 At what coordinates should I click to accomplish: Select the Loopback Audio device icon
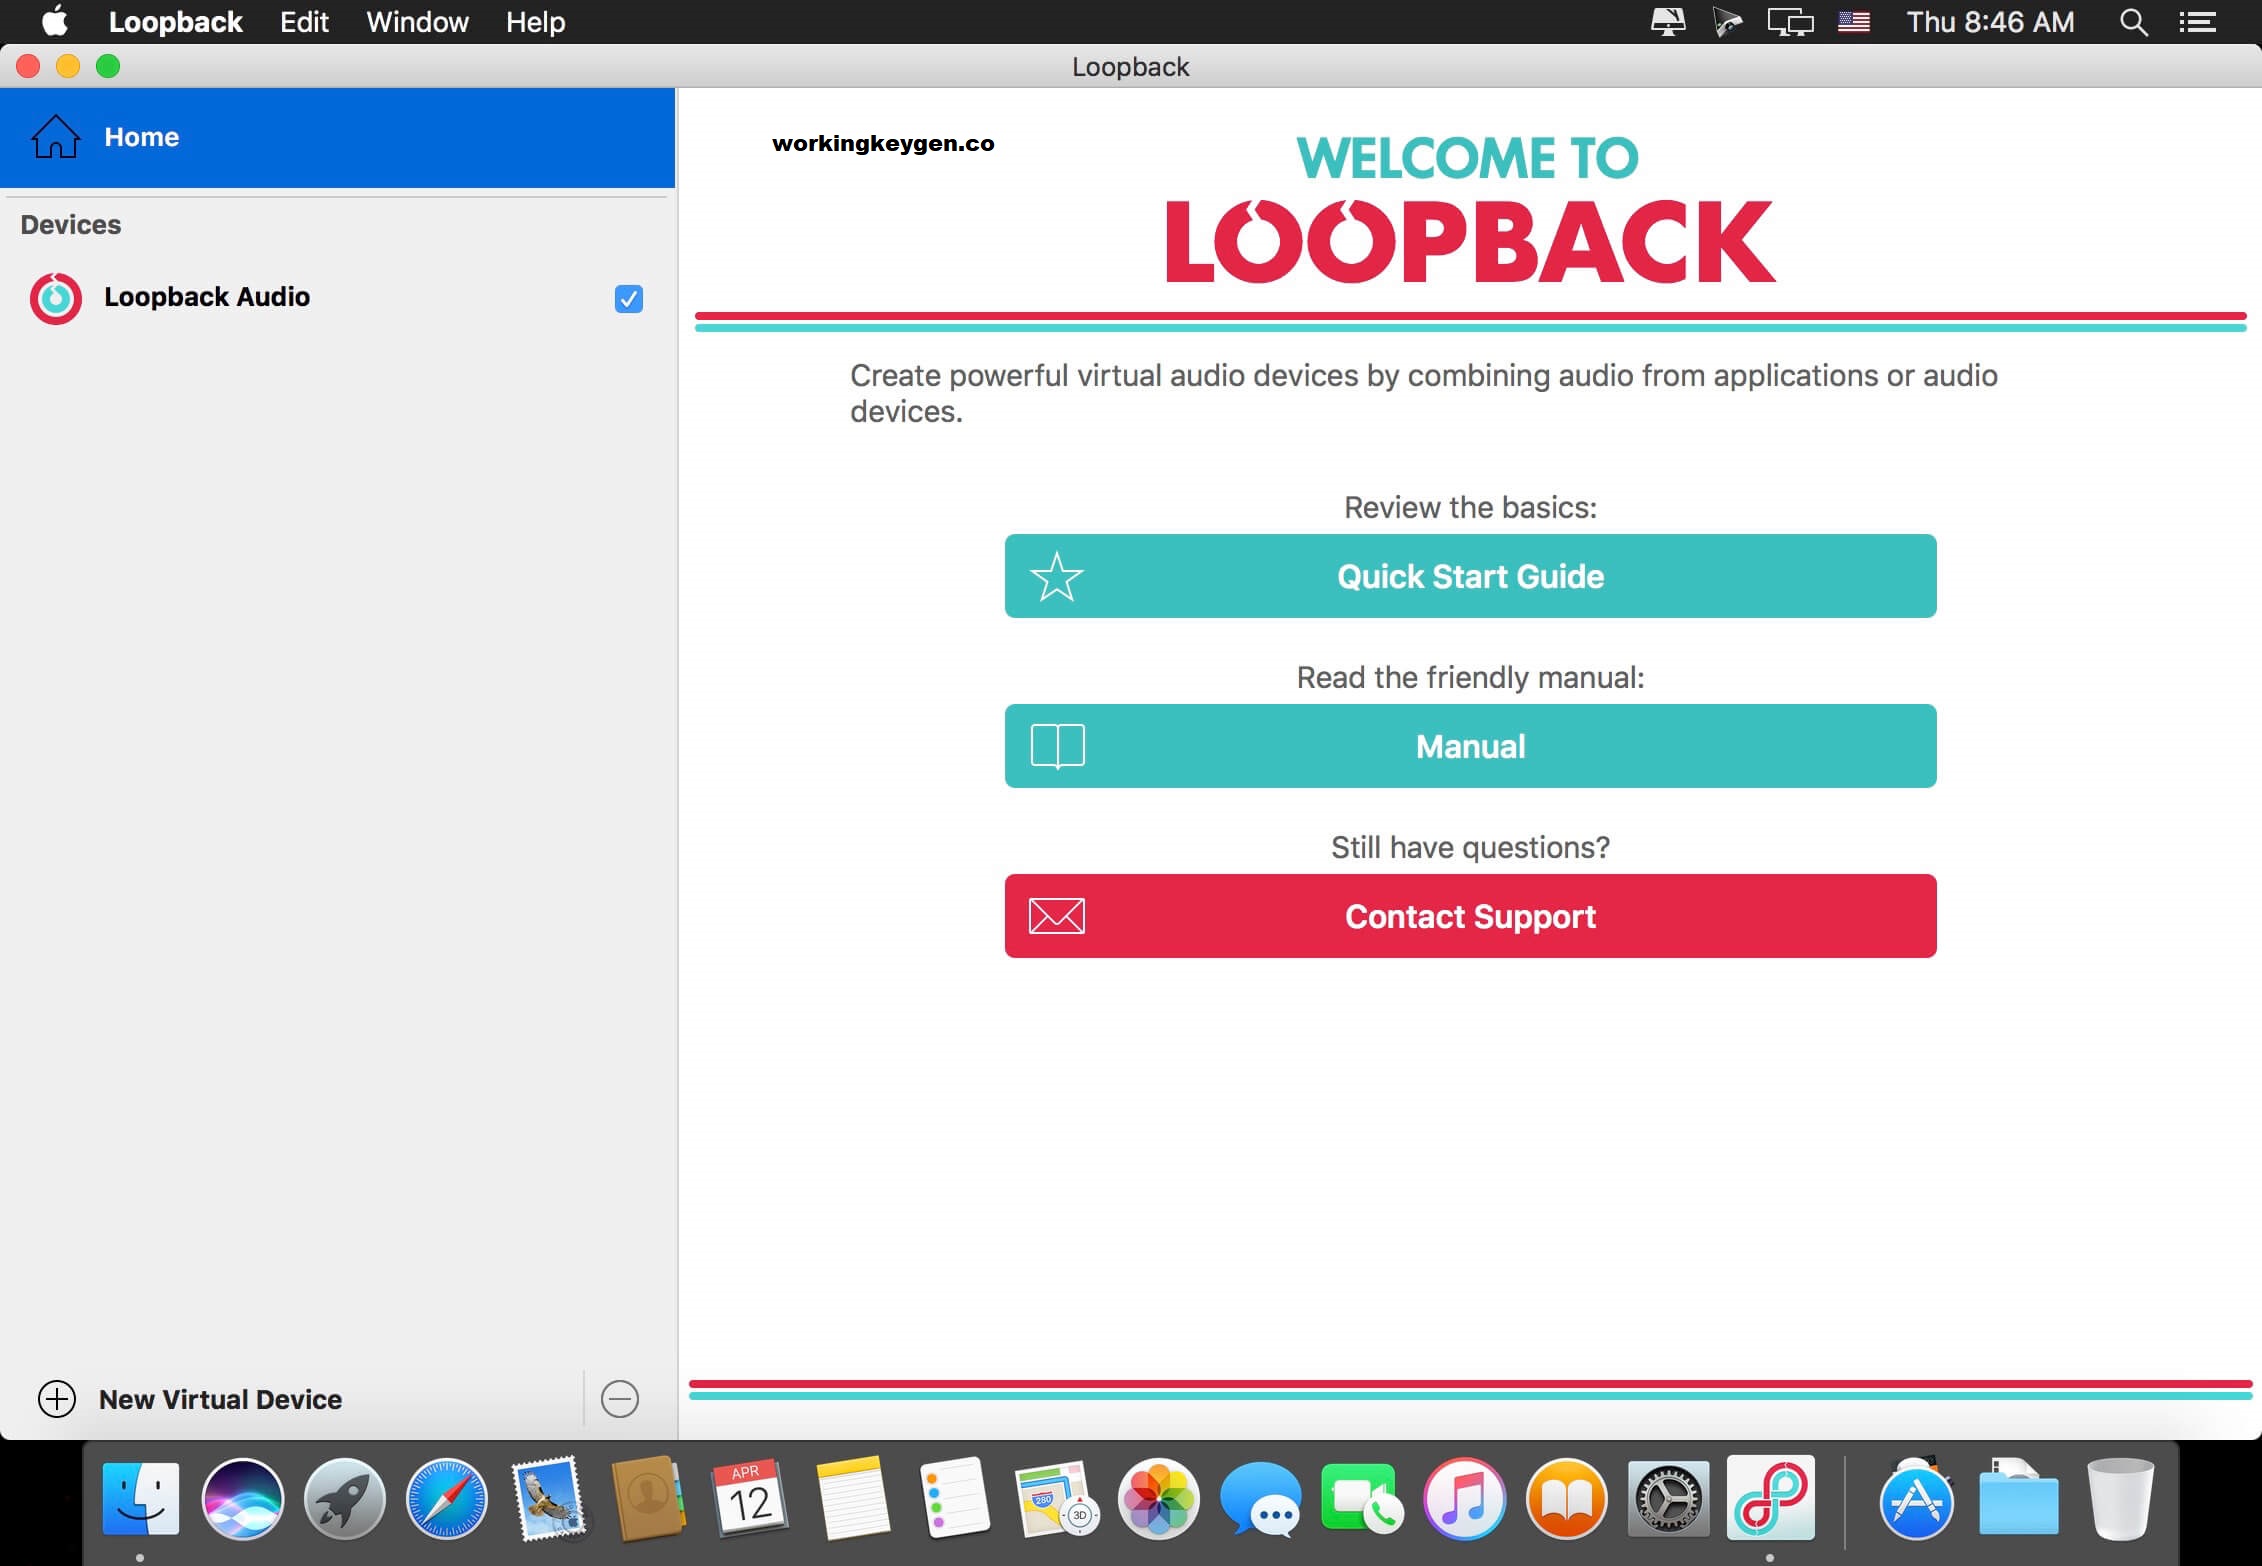(x=56, y=297)
